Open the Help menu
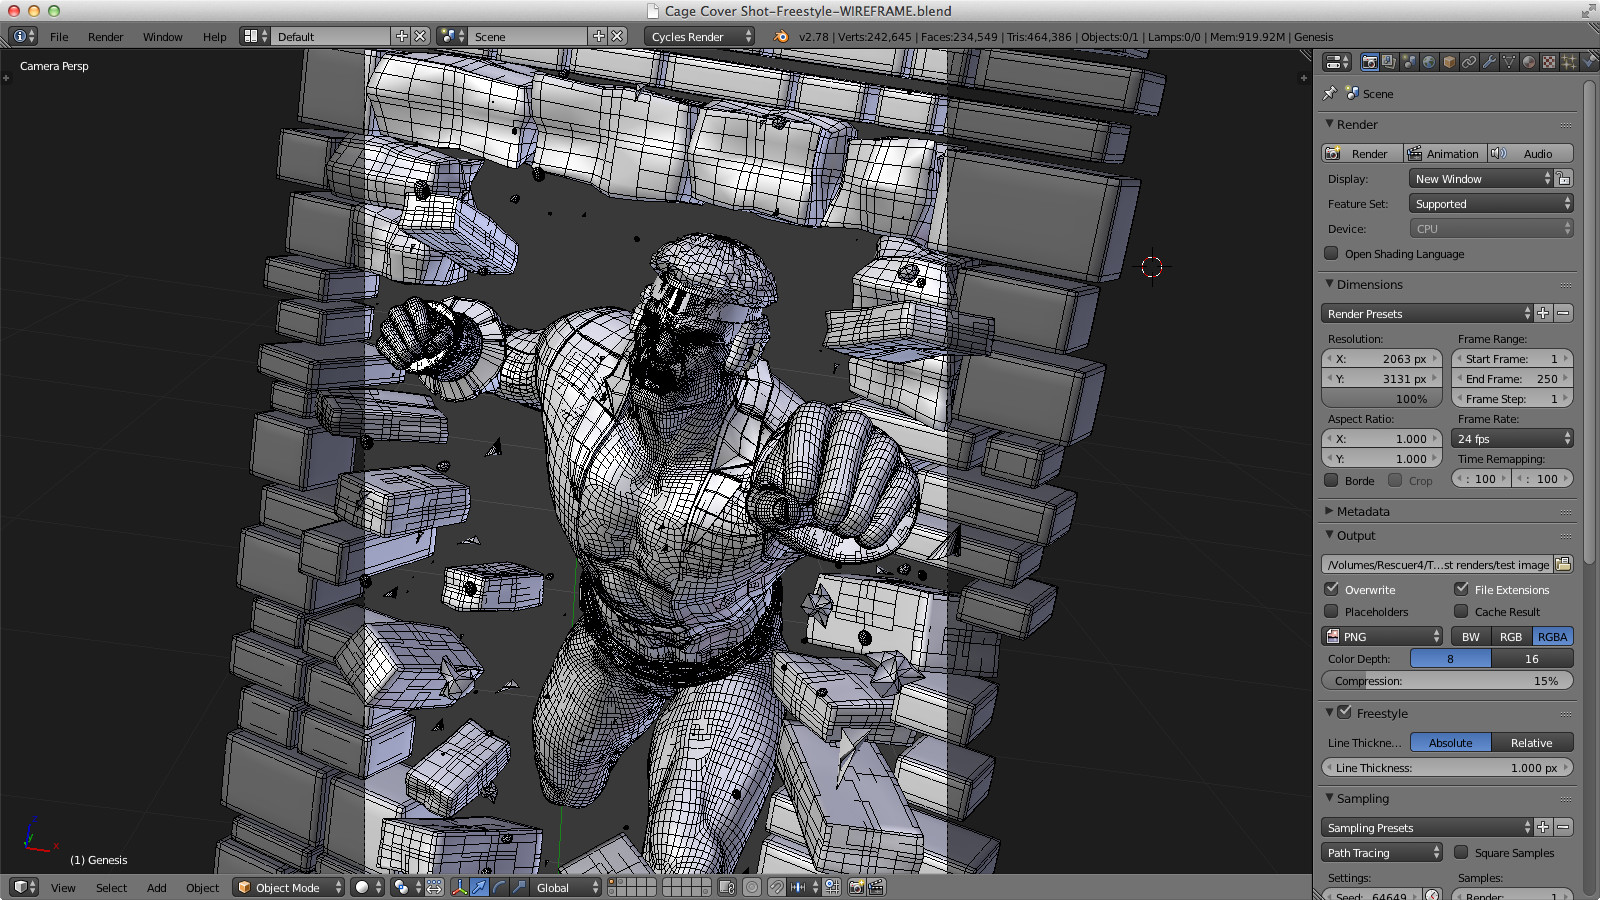Viewport: 1600px width, 900px height. tap(214, 36)
